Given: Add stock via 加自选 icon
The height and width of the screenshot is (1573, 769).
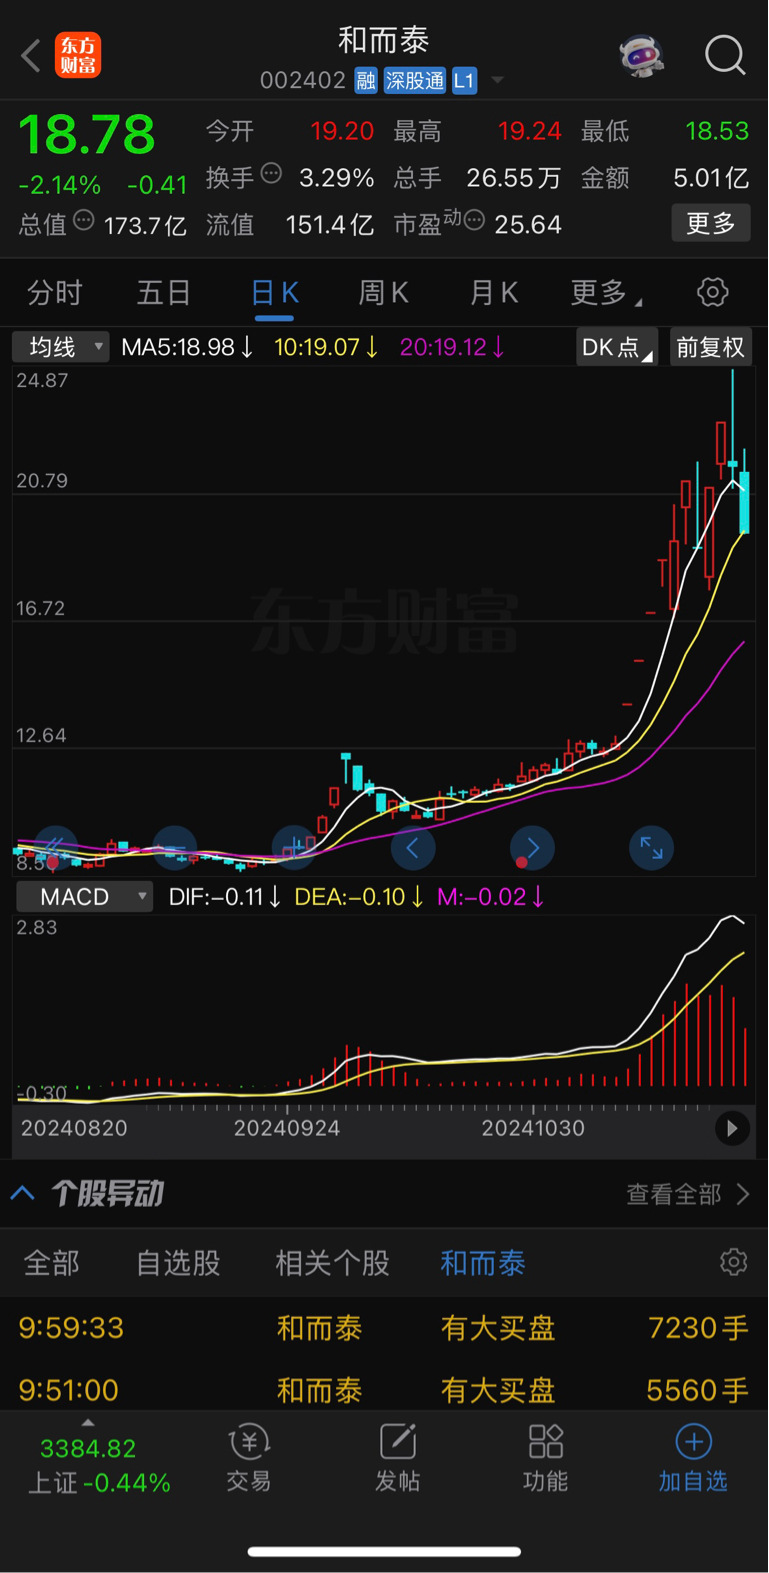Looking at the screenshot, I should pyautogui.click(x=693, y=1458).
